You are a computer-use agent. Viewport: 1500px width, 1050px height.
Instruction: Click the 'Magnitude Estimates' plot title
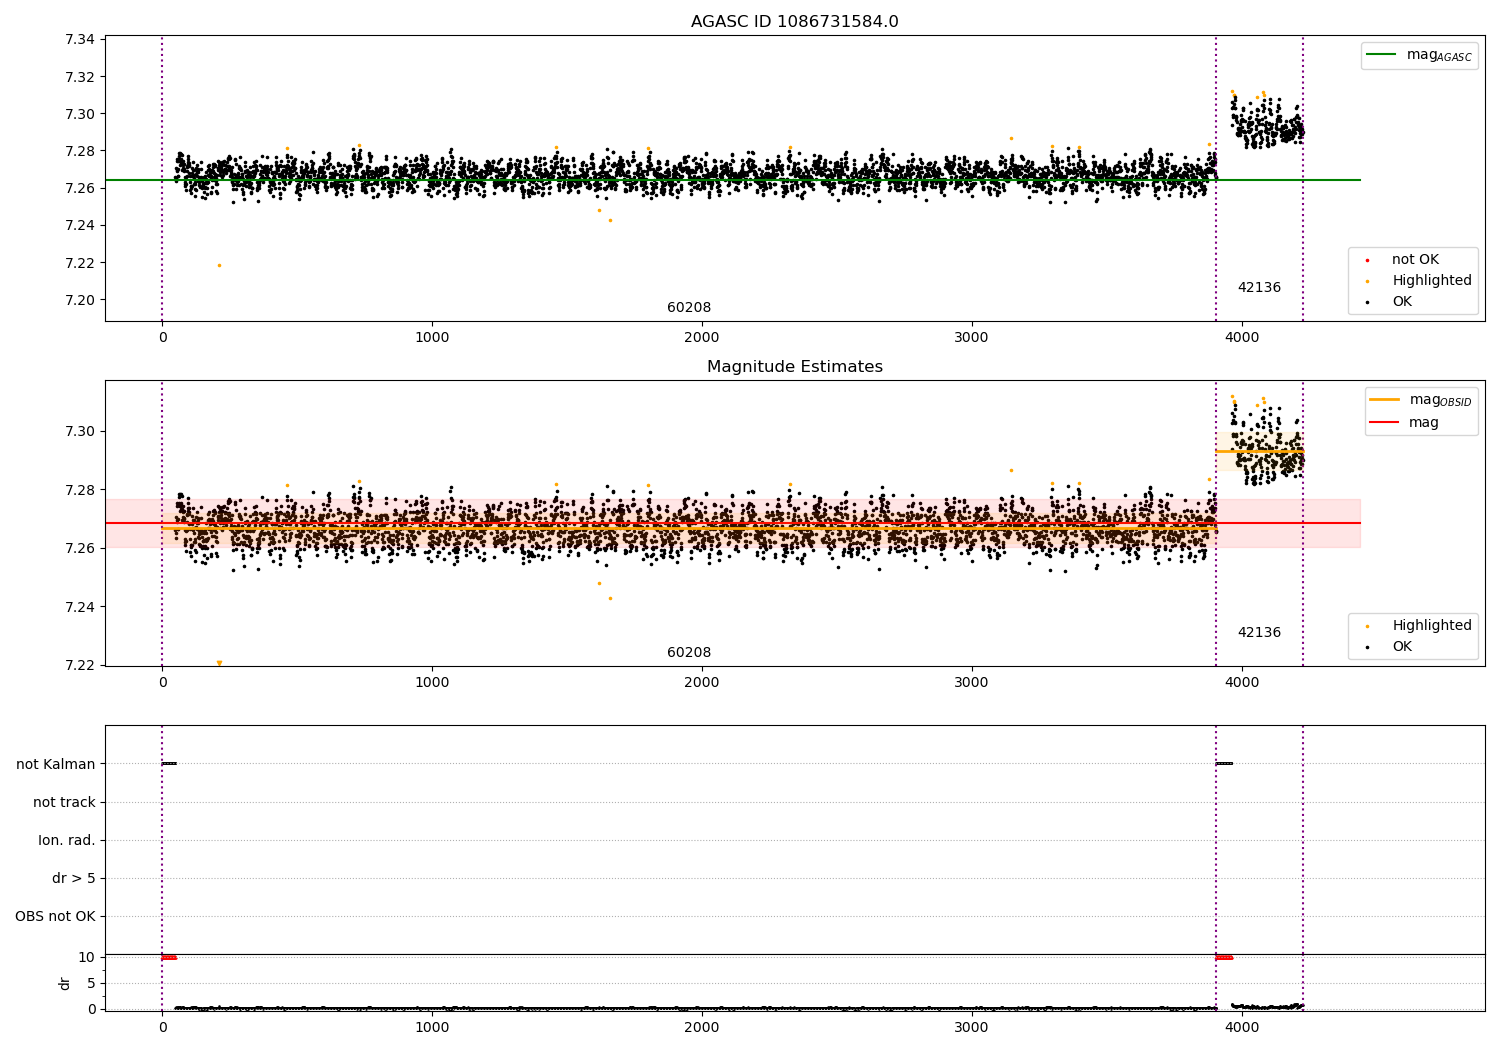point(794,367)
